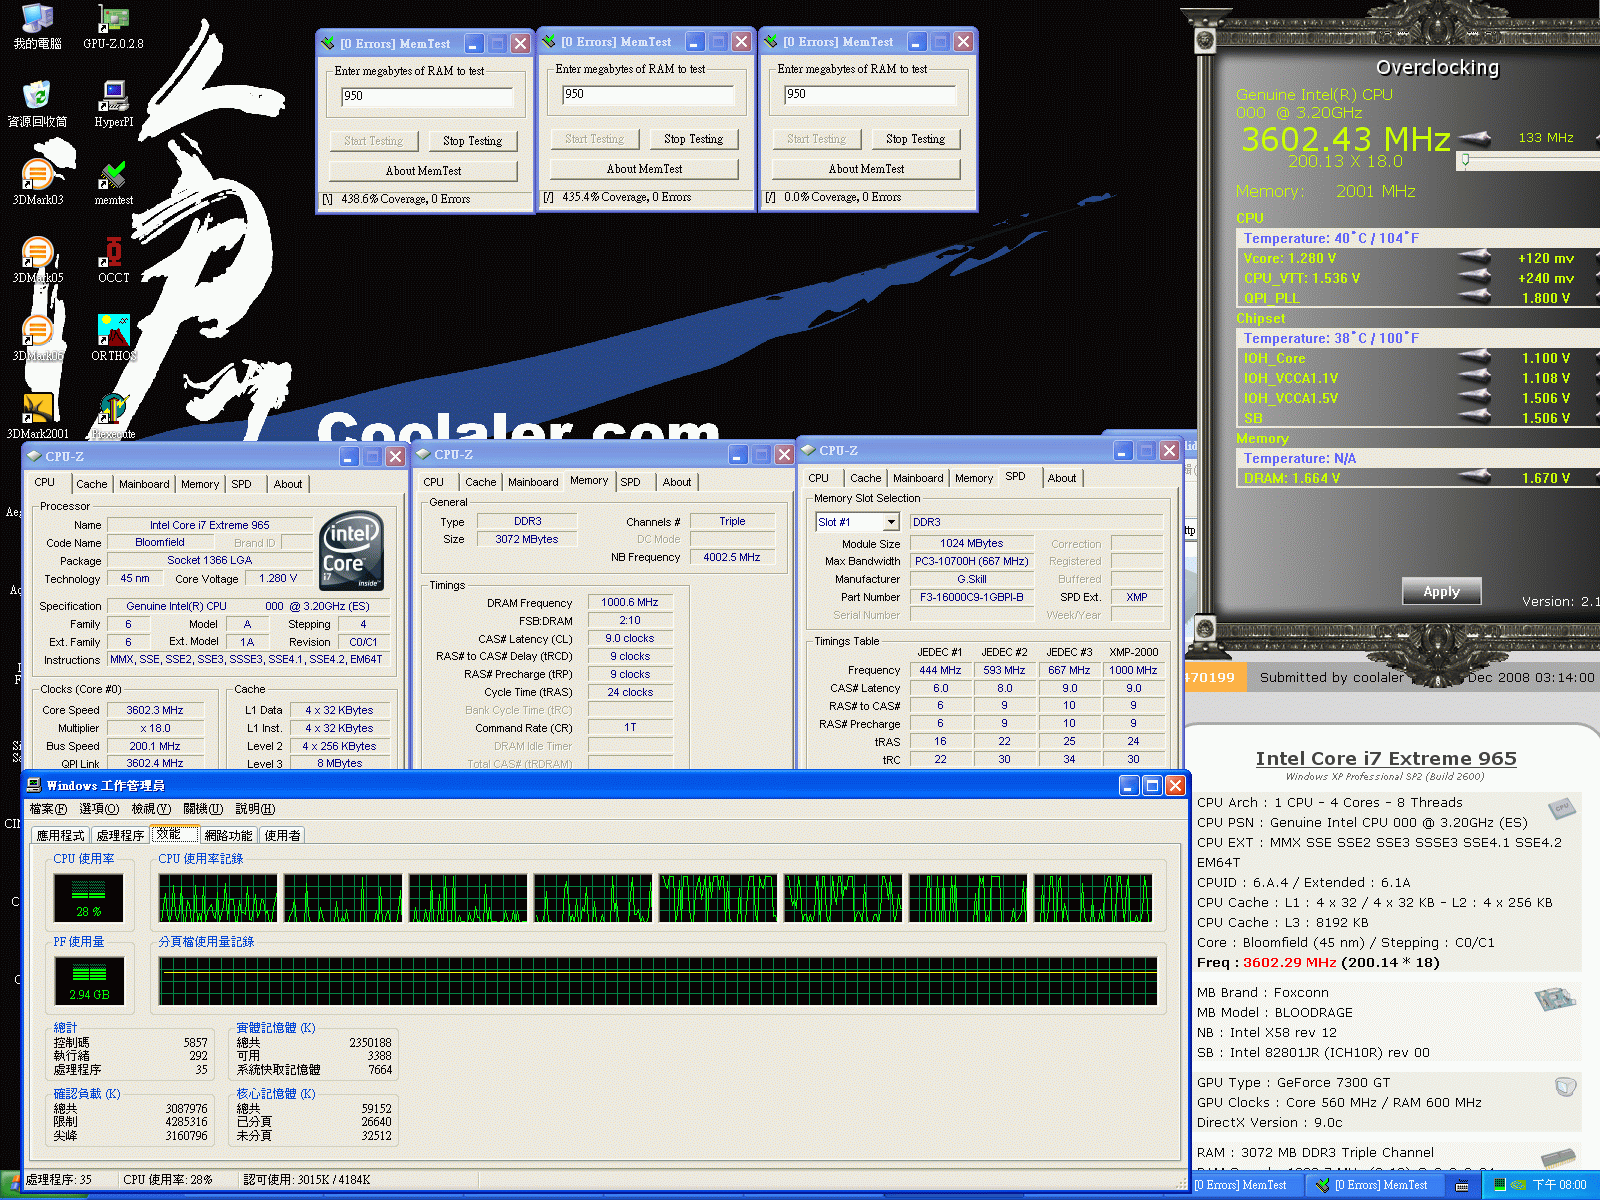Click the Apply button in Overclocking panel
Screen dimensions: 1600x1200
pyautogui.click(x=1441, y=591)
